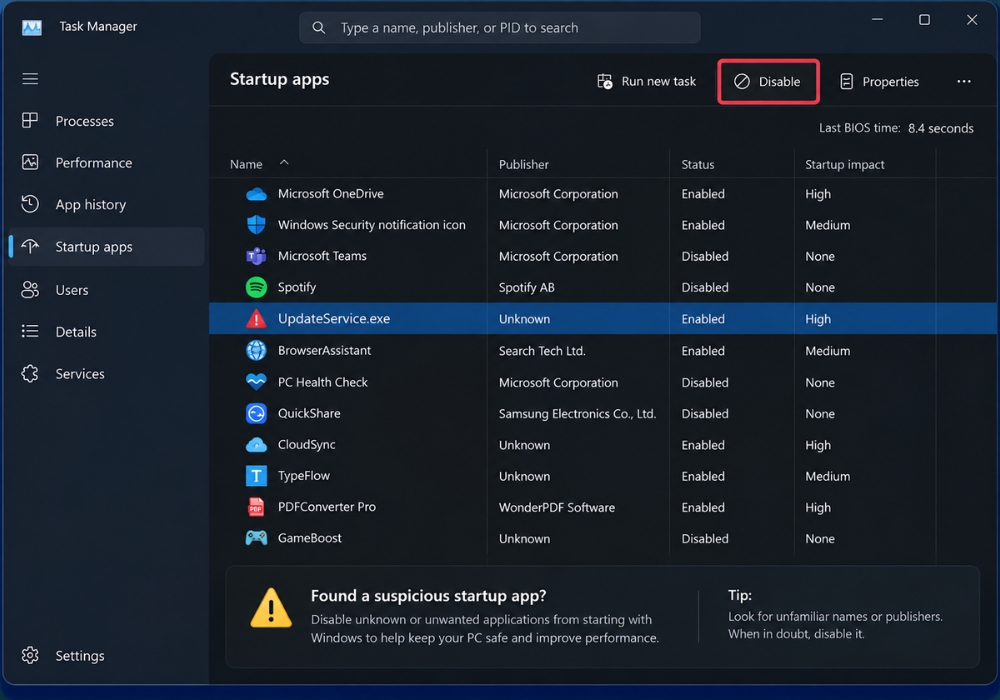Disable the selected startup app
Image resolution: width=1000 pixels, height=700 pixels.
point(768,82)
